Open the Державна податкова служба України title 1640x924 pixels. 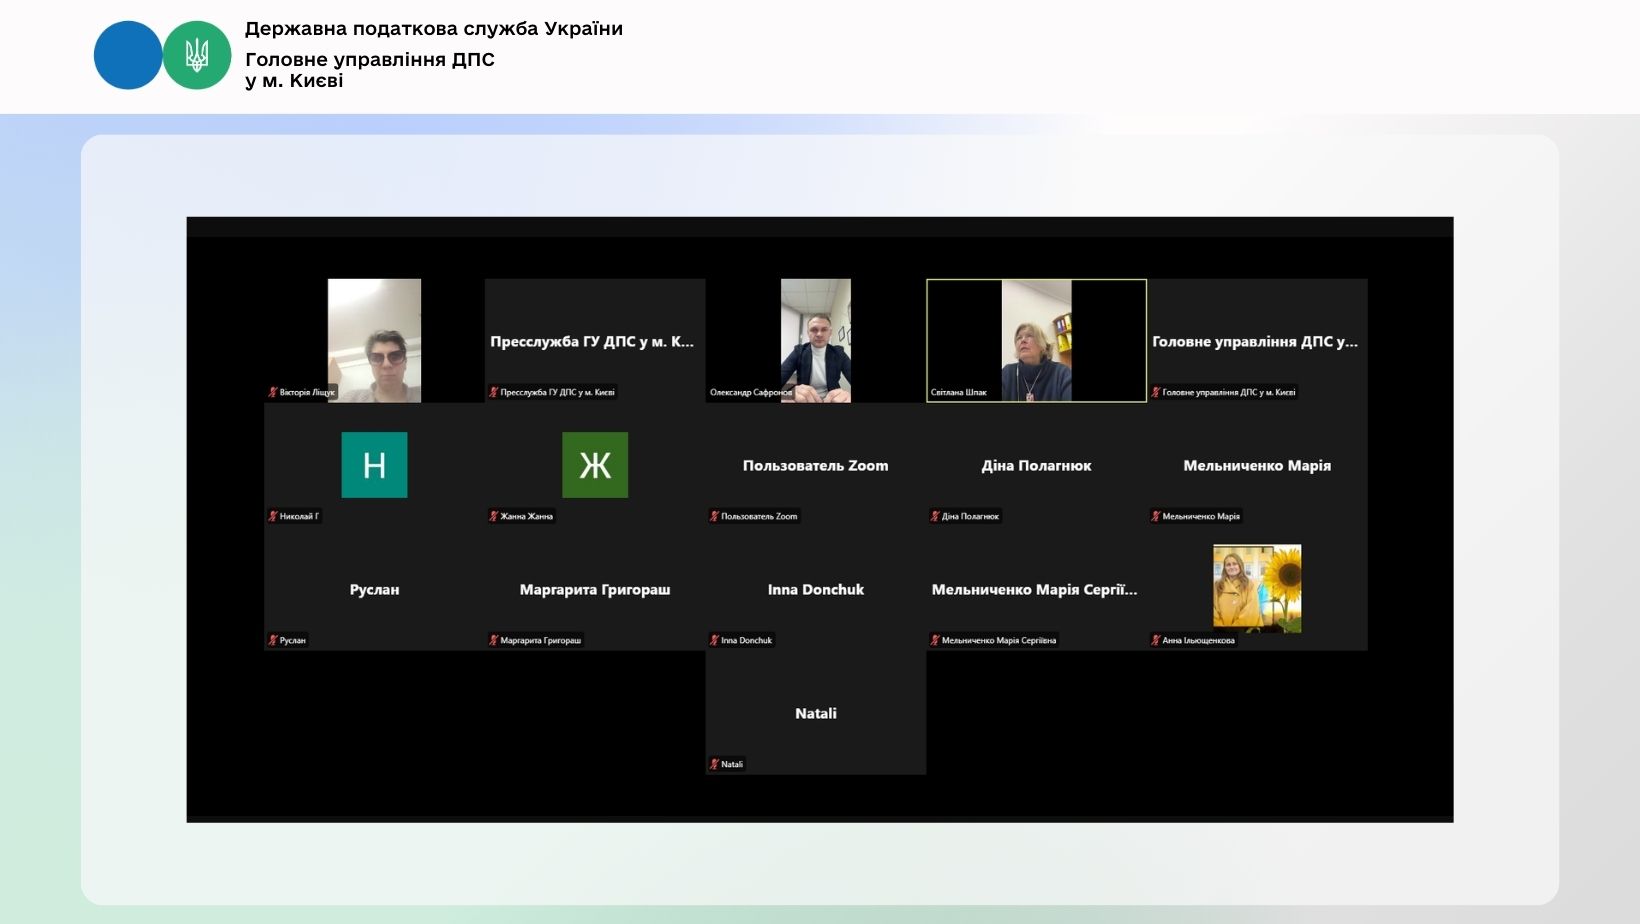click(x=433, y=29)
